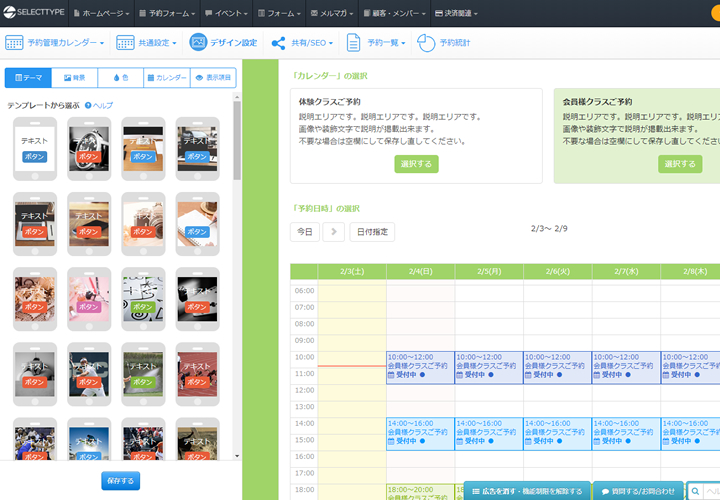Click the 保存する button

120,481
